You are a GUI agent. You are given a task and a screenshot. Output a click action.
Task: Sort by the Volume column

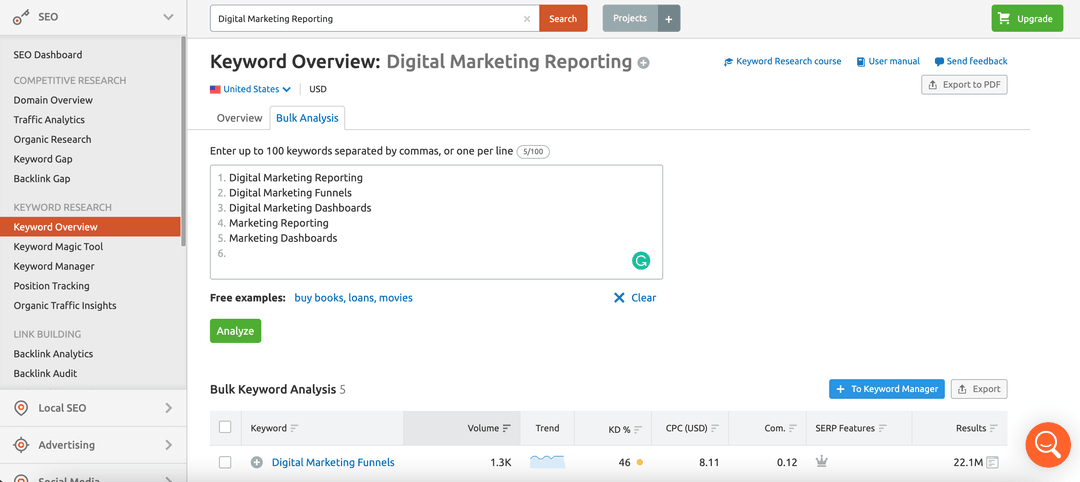pos(489,428)
